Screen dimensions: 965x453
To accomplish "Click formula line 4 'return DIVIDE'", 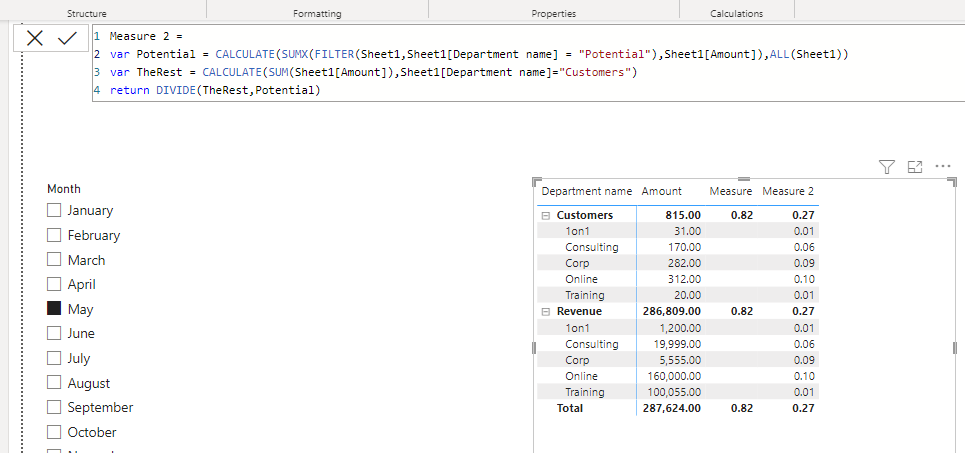I will (x=215, y=90).
